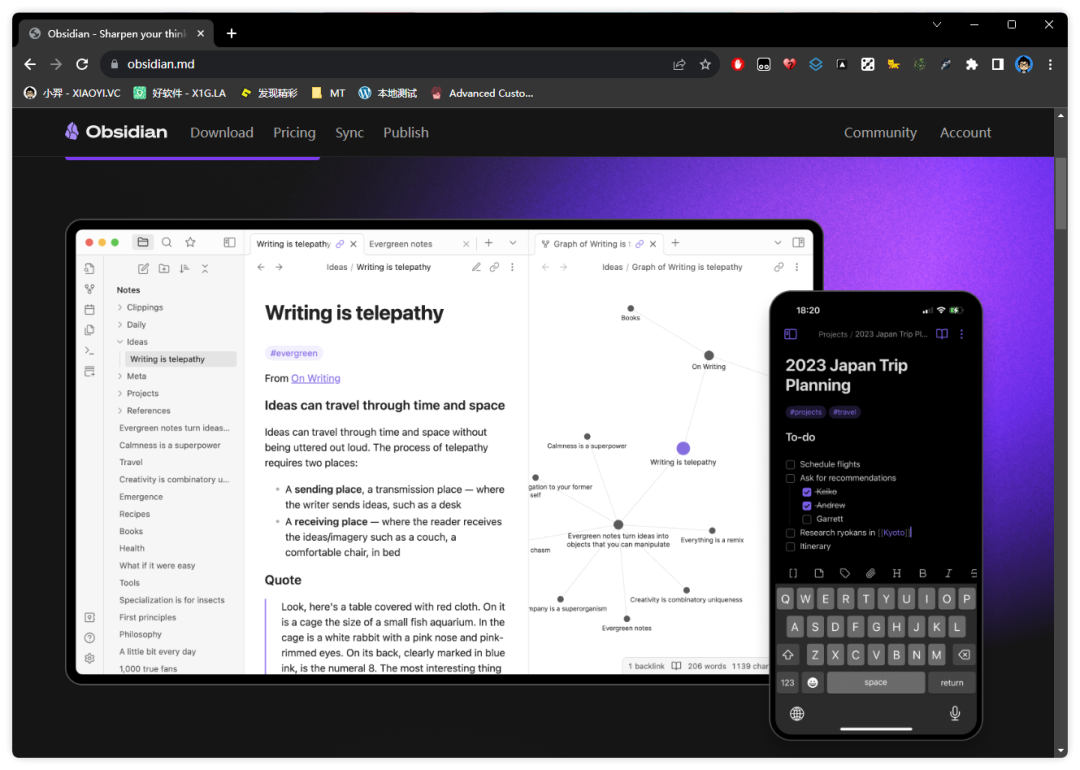The image size is (1080, 770).
Task: Collapse all folders in the explorer
Action: point(205,269)
